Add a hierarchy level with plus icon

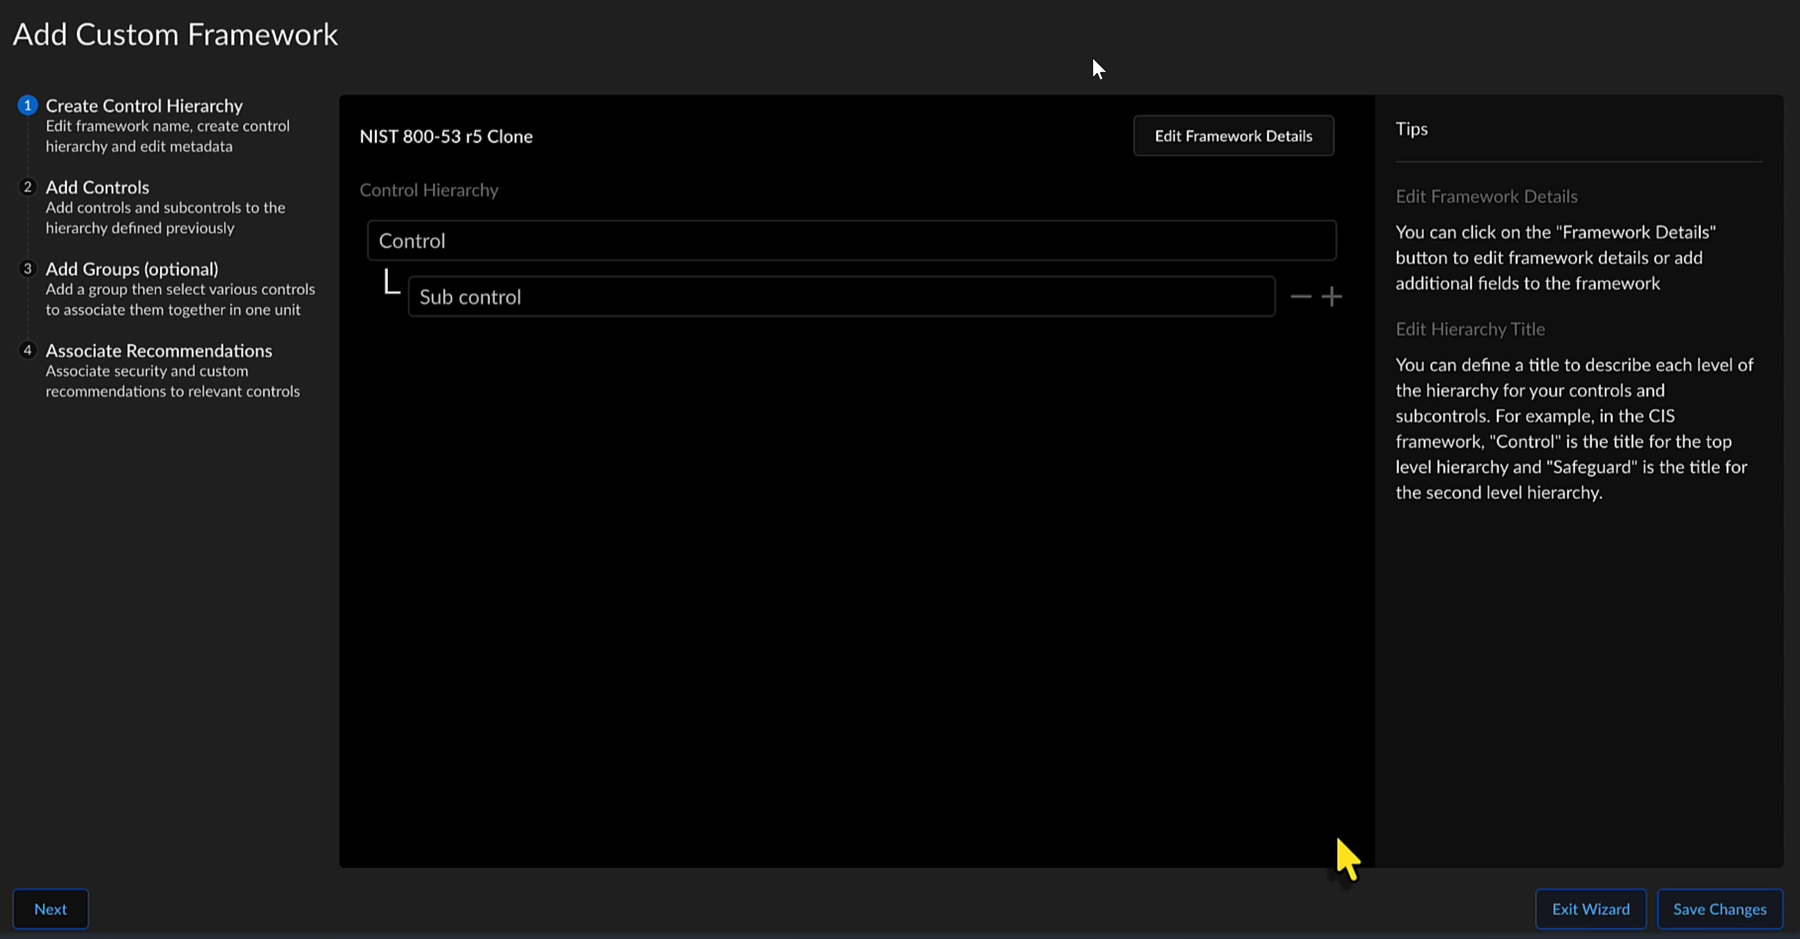(x=1331, y=297)
